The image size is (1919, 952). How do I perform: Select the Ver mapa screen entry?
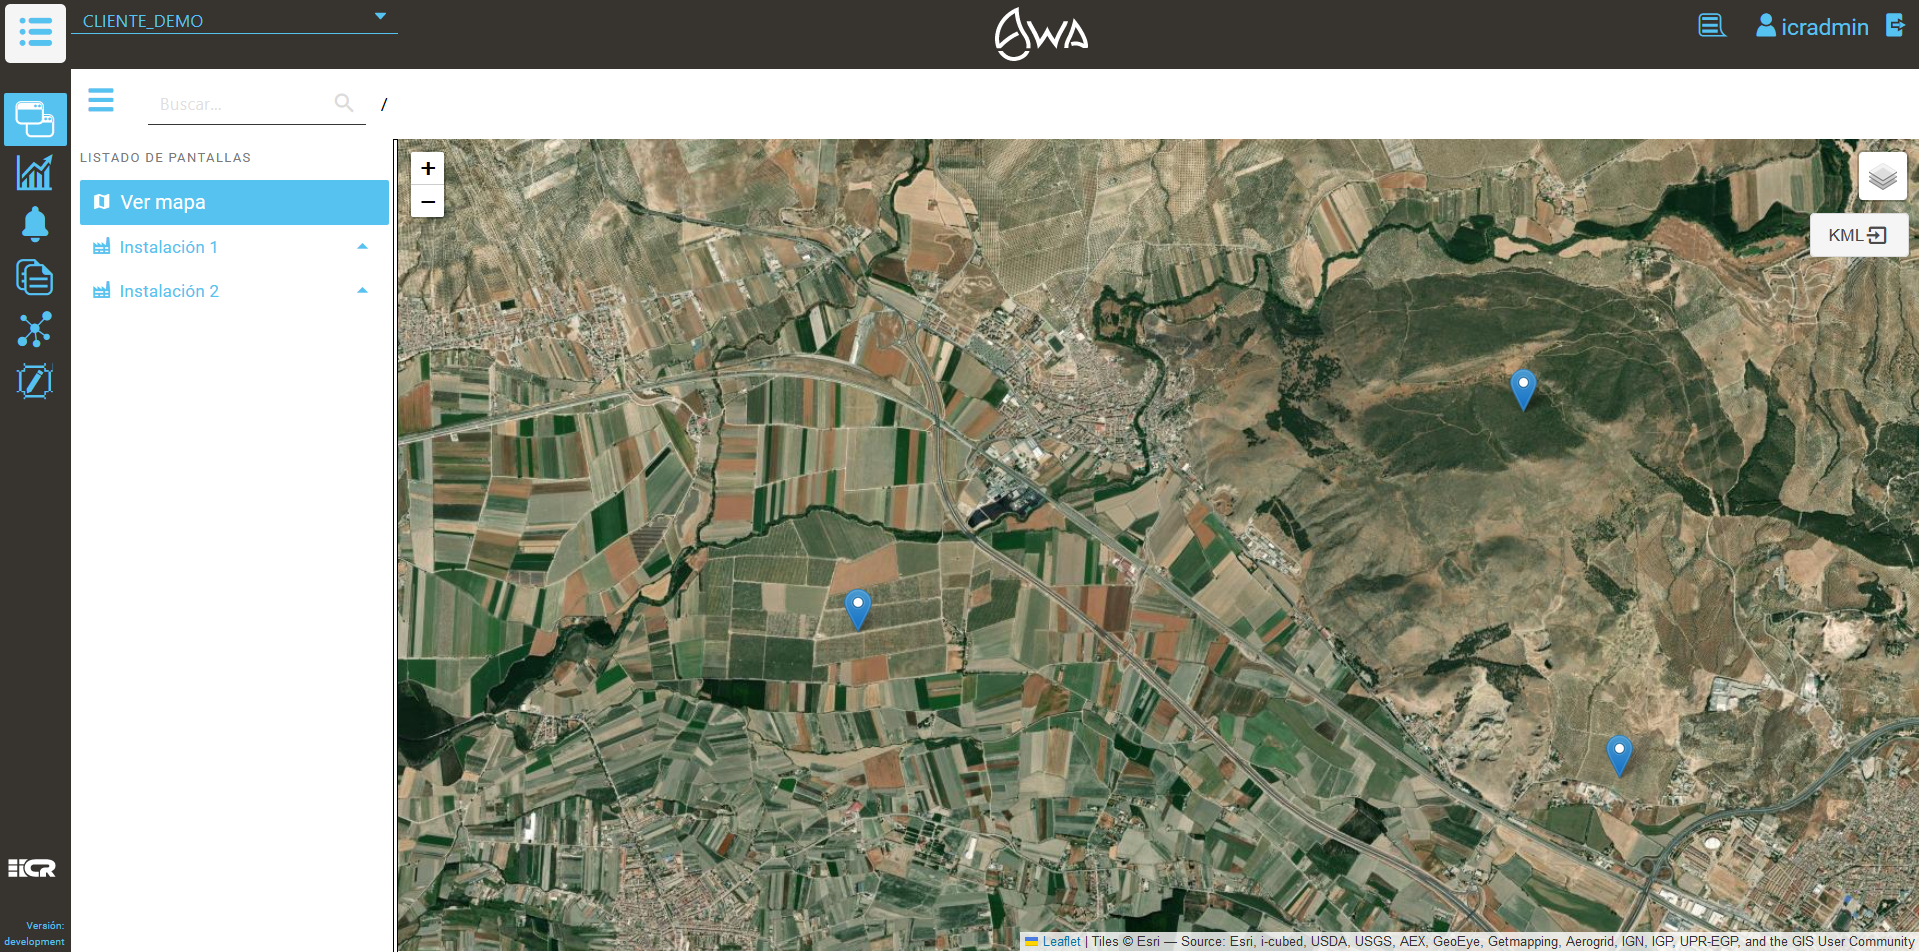pyautogui.click(x=234, y=202)
